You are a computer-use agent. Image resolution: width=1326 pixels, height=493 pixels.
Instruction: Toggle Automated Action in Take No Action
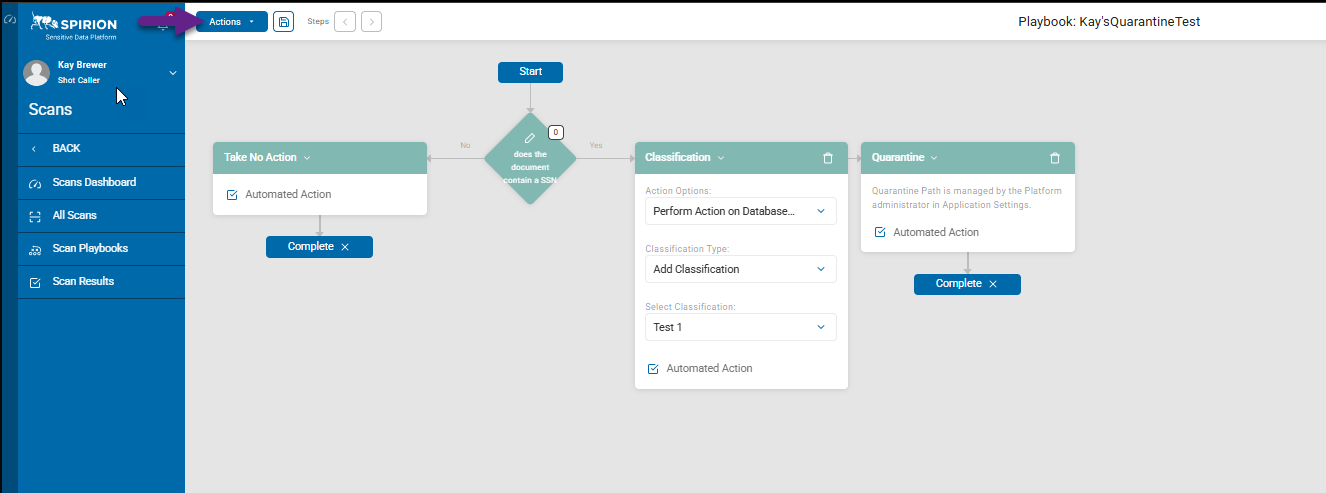pyautogui.click(x=233, y=195)
